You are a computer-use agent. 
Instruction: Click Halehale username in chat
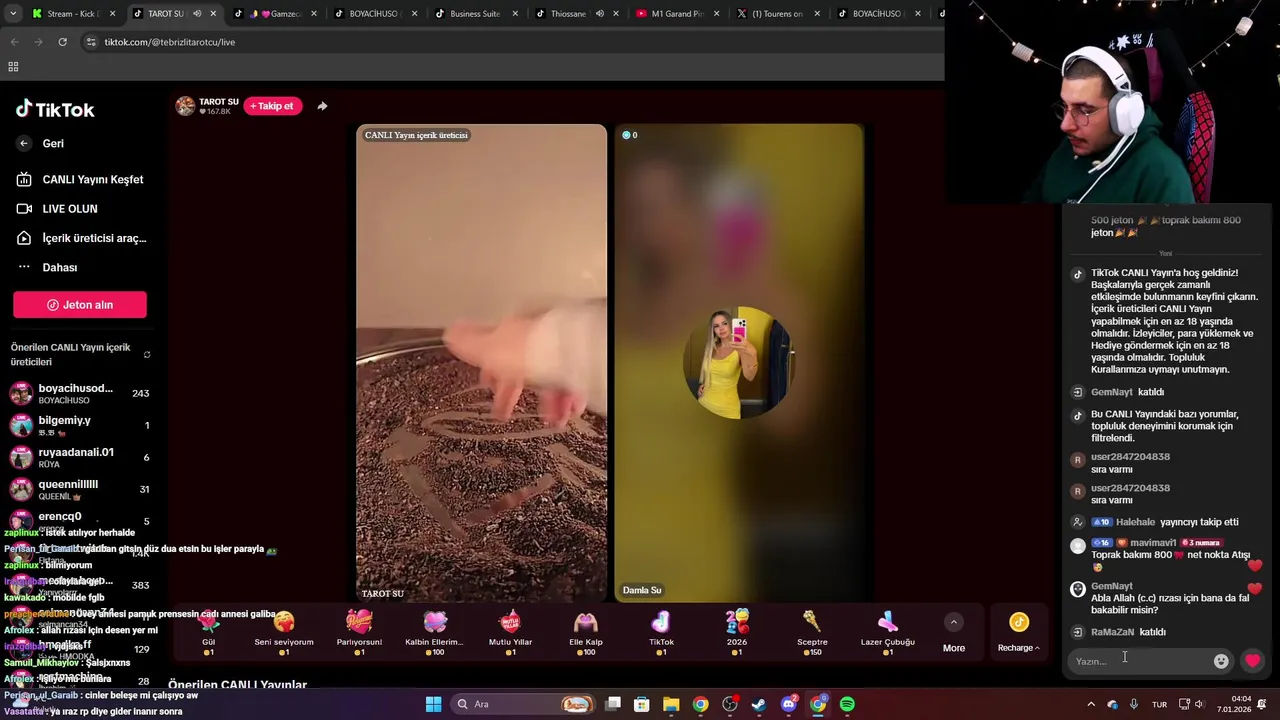click(1136, 522)
